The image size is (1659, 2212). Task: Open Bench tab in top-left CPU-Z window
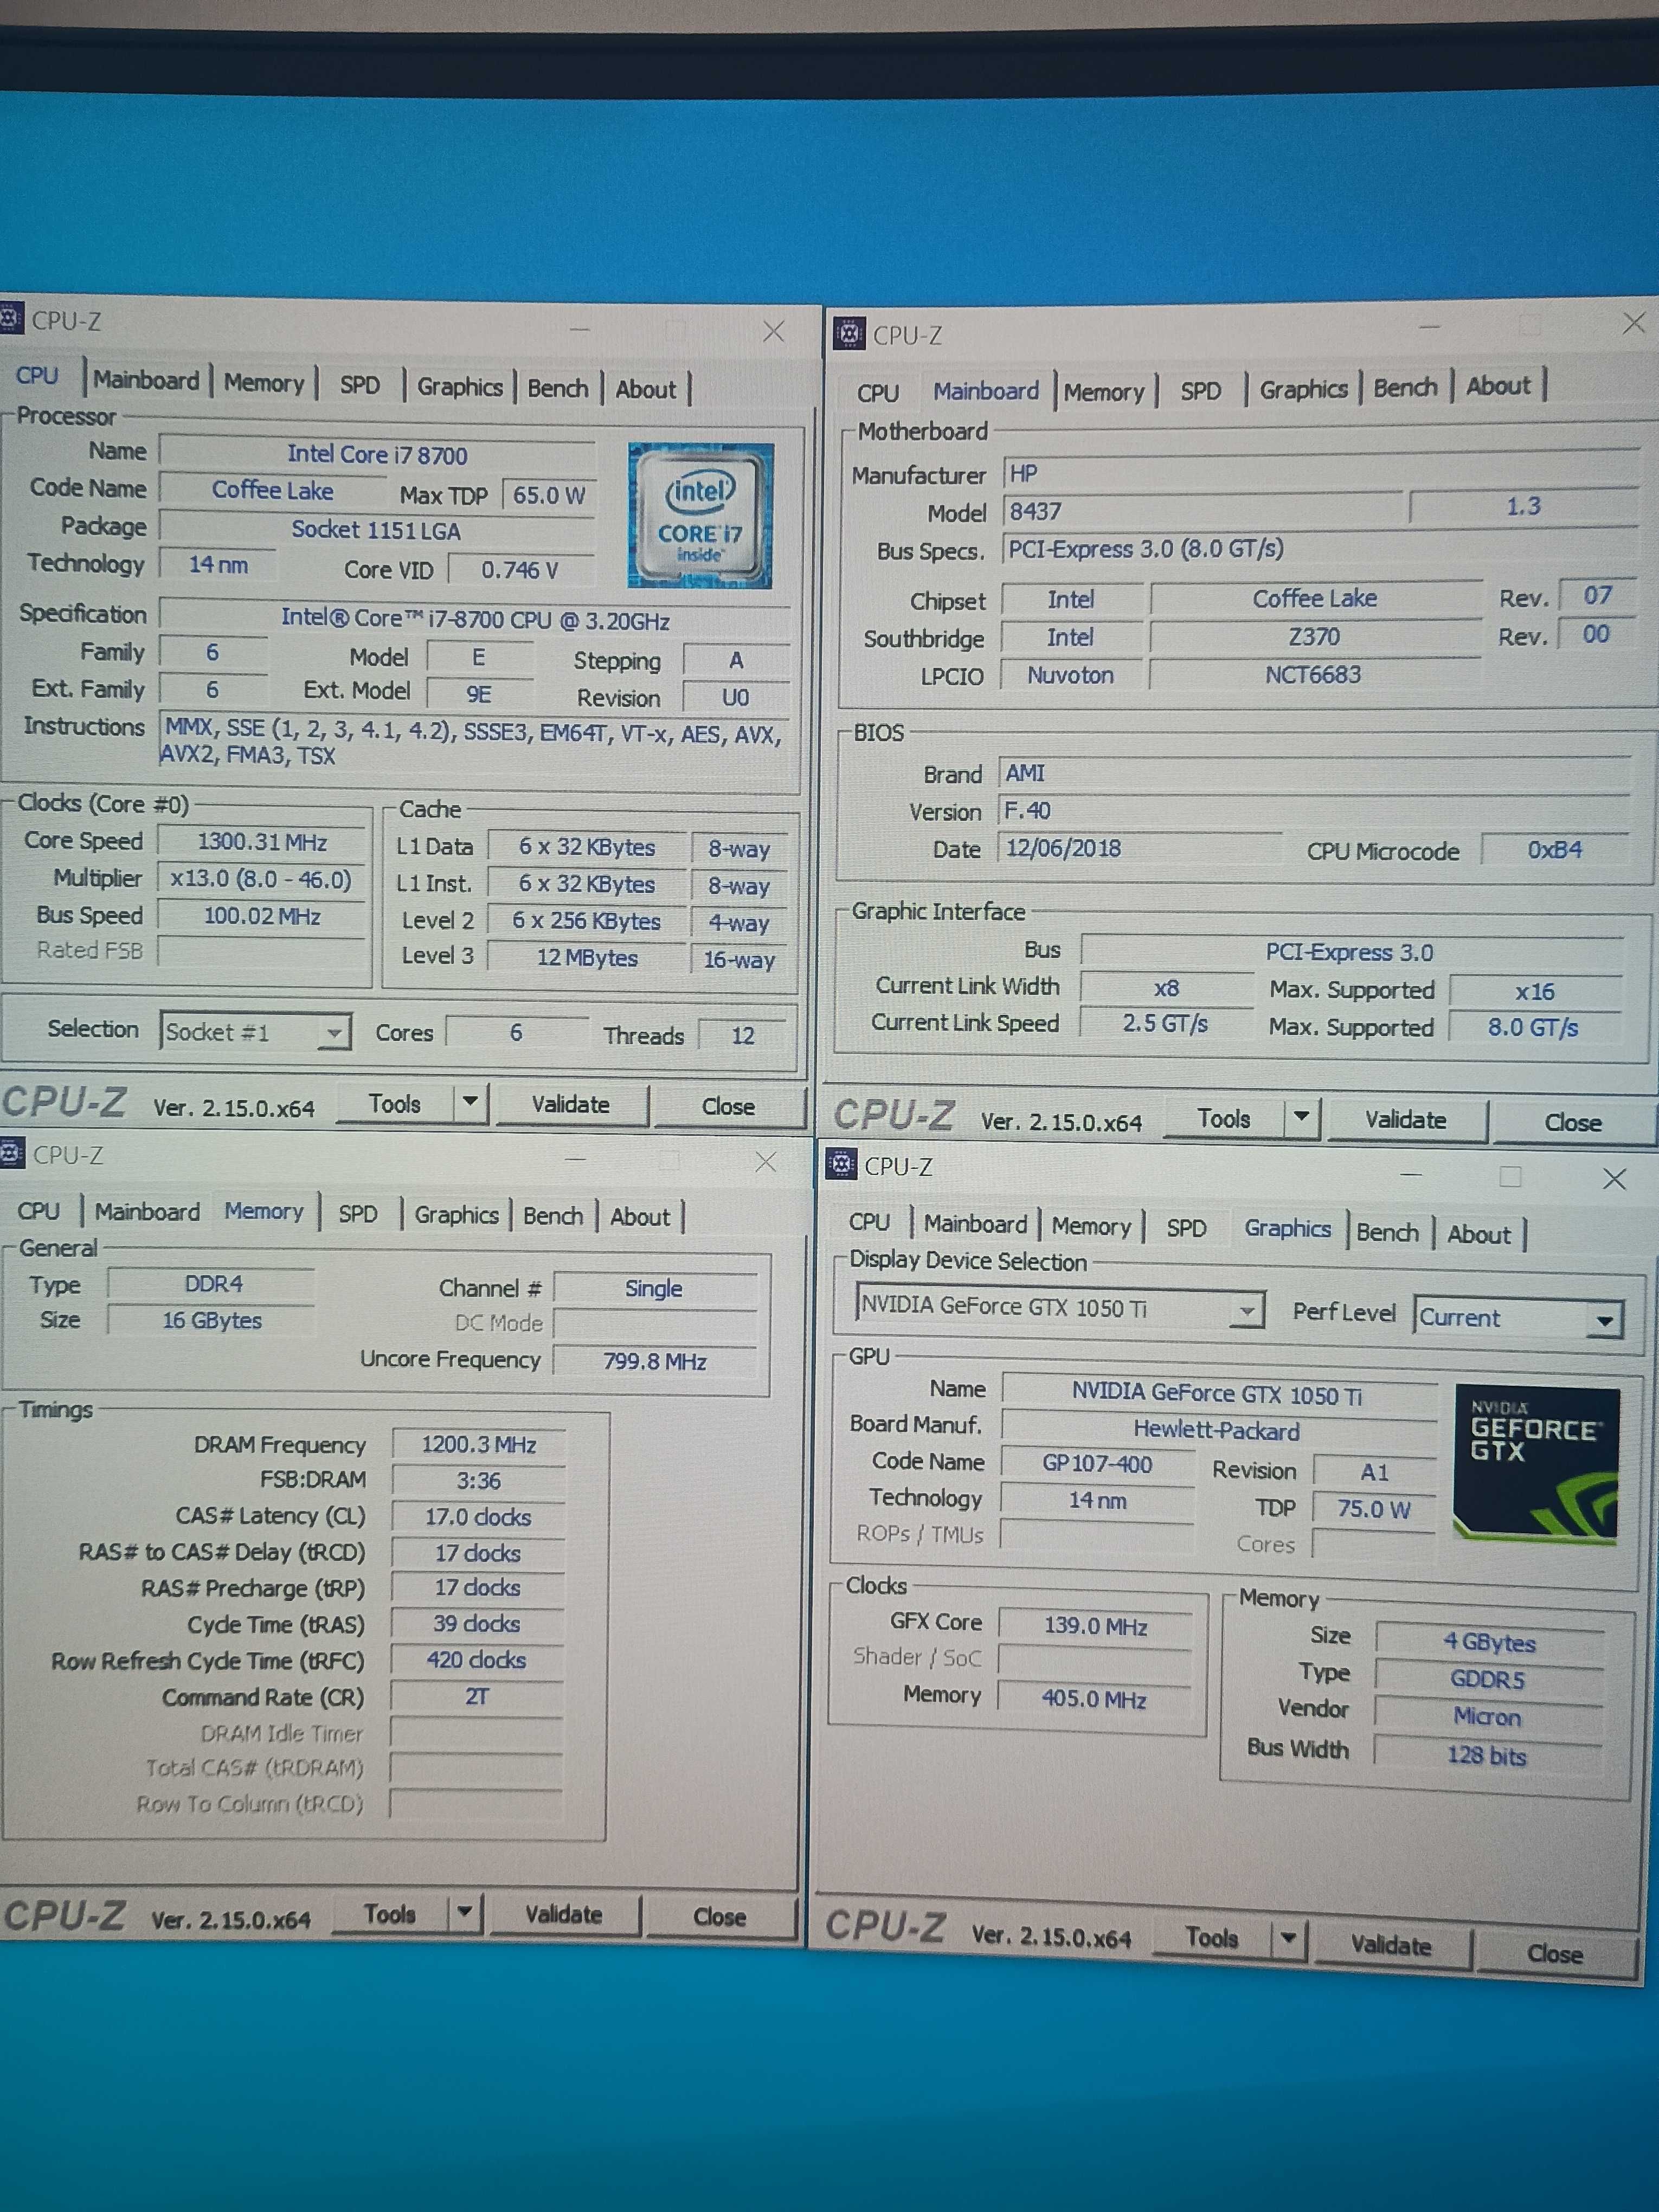tap(558, 388)
